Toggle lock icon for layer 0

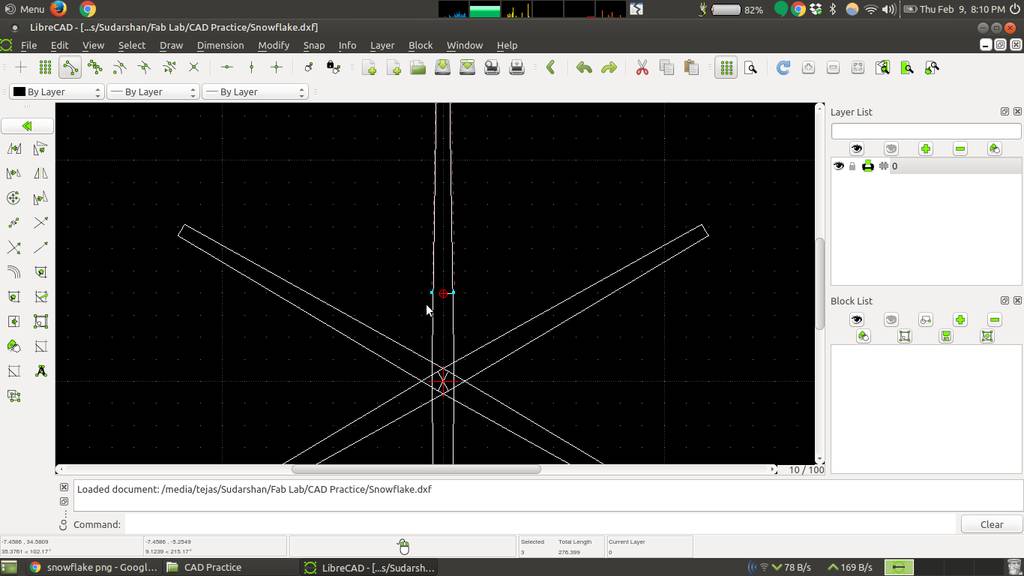(852, 166)
